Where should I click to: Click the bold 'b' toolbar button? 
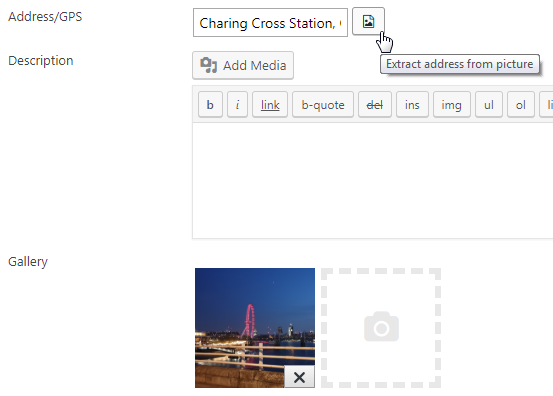(210, 104)
